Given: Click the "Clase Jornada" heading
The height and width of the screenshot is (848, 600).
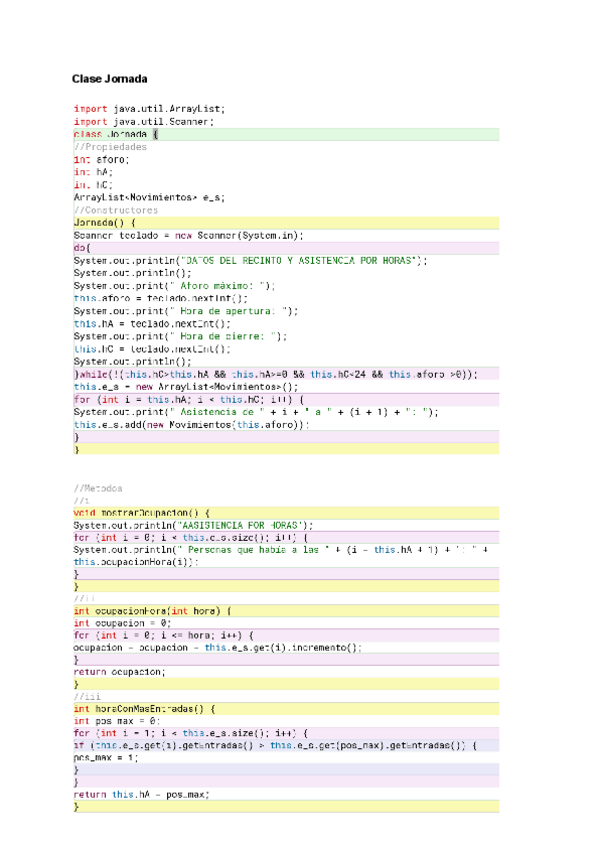Looking at the screenshot, I should coord(109,78).
